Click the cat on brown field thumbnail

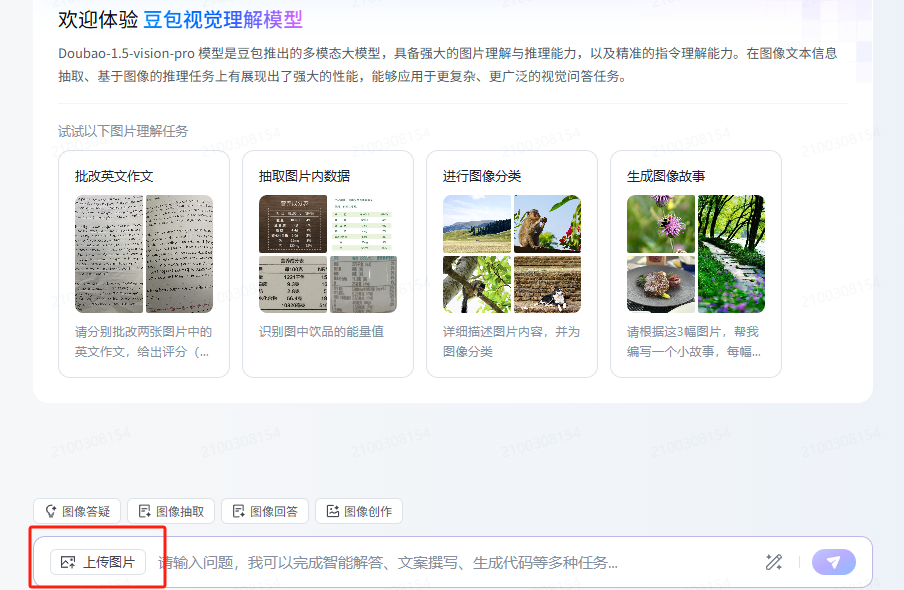click(x=547, y=284)
